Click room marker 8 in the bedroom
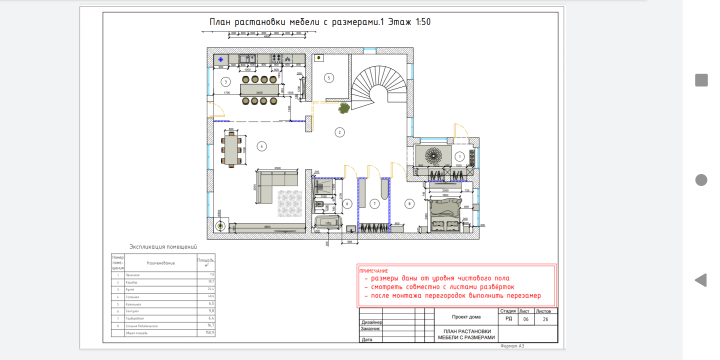 click(409, 203)
